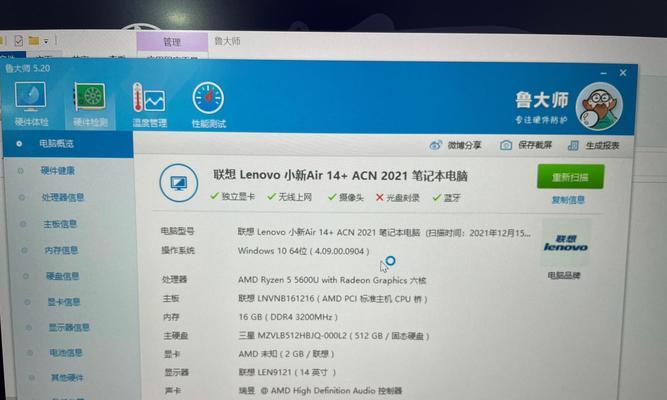This screenshot has width=667, height=400.
Task: Click the AMD Ryzen 5 5600U processor value
Action: [332, 280]
